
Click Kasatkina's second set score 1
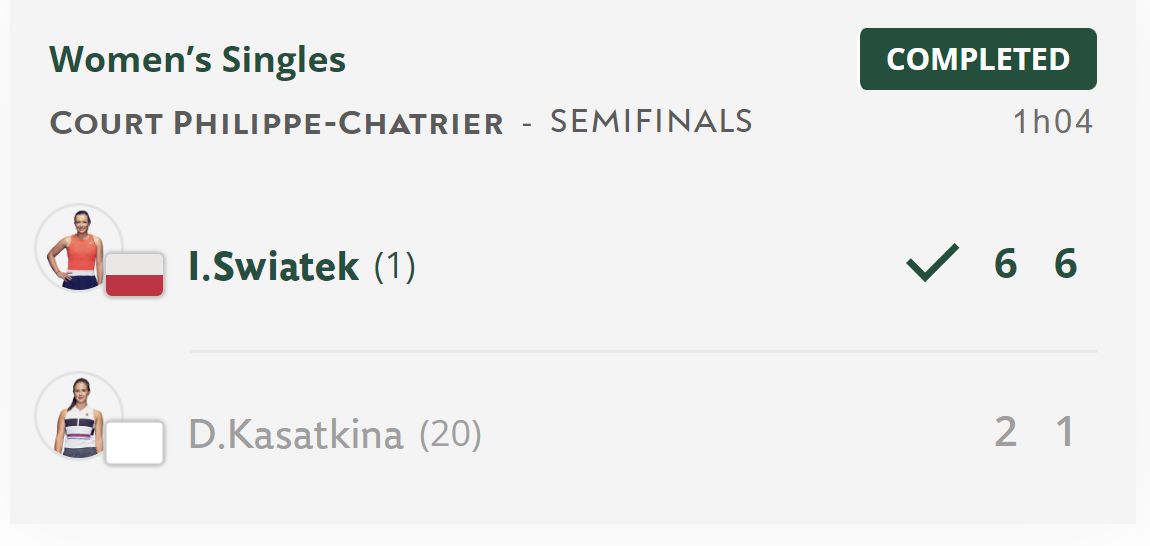click(1065, 432)
